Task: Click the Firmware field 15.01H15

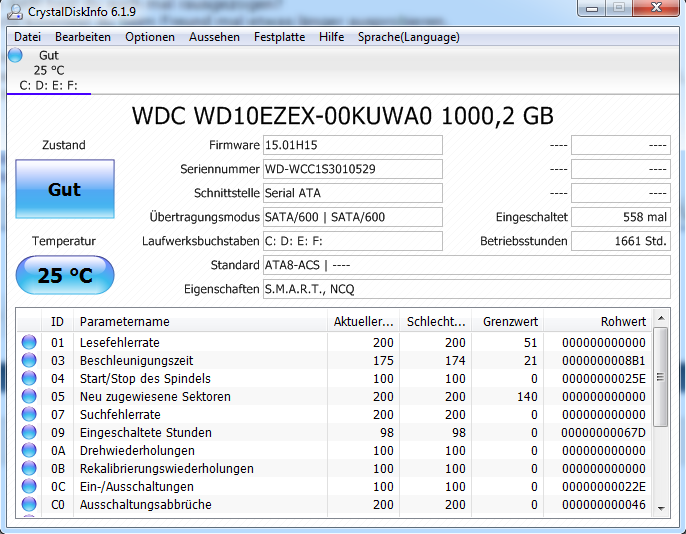Action: point(353,145)
